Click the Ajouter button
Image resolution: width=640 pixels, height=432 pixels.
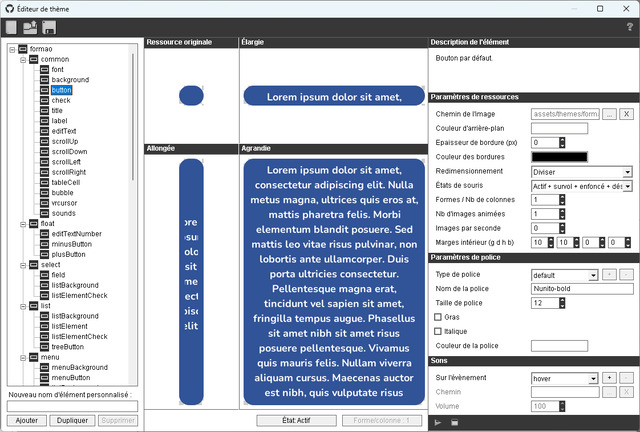[x=27, y=420]
